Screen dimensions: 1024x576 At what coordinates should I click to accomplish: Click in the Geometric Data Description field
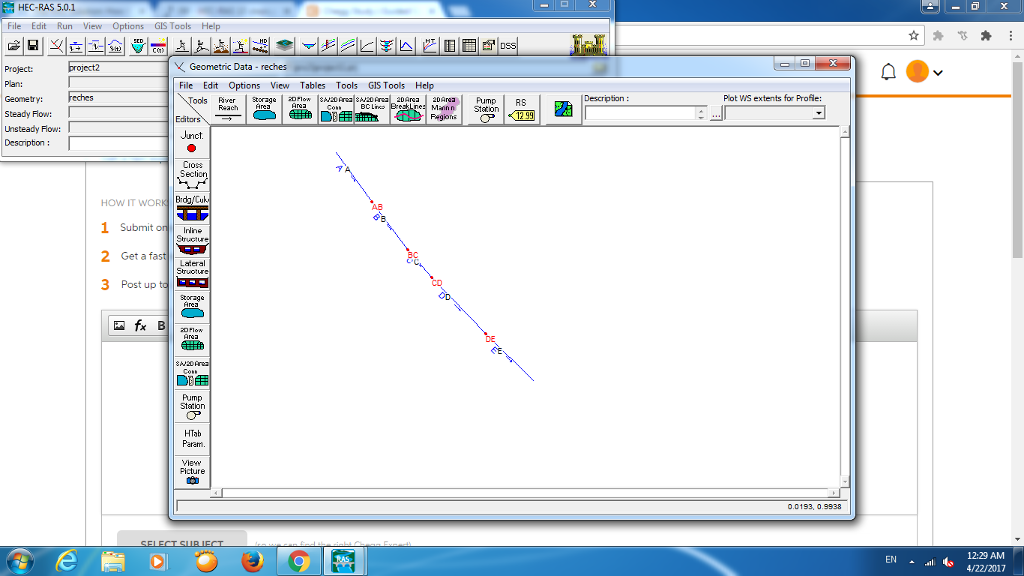pos(639,114)
